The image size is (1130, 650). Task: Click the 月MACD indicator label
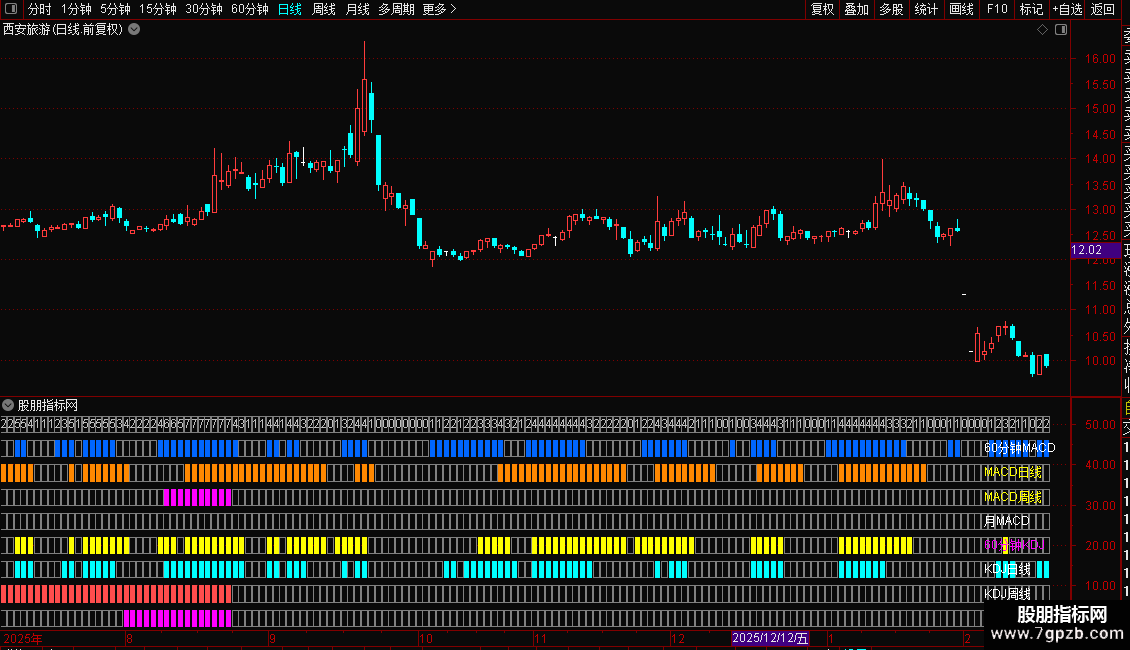click(1007, 521)
